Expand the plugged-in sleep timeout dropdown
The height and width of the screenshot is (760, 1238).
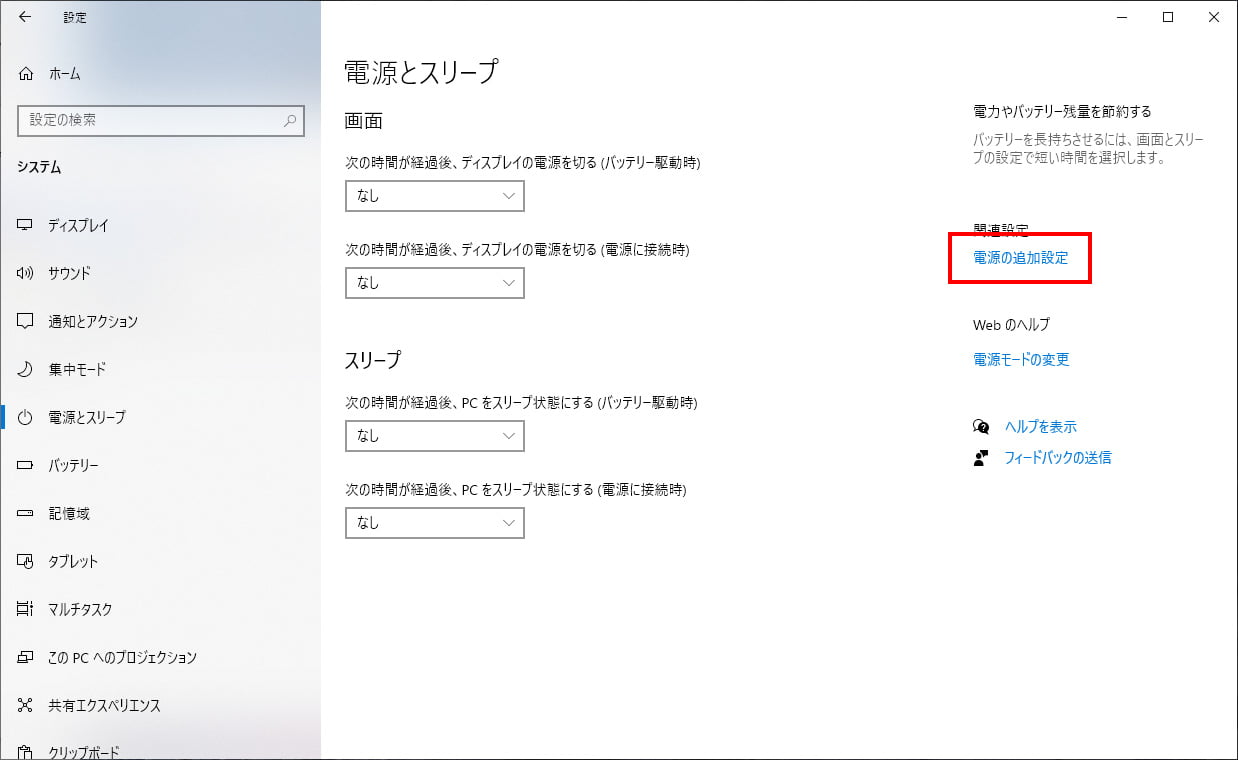(434, 522)
